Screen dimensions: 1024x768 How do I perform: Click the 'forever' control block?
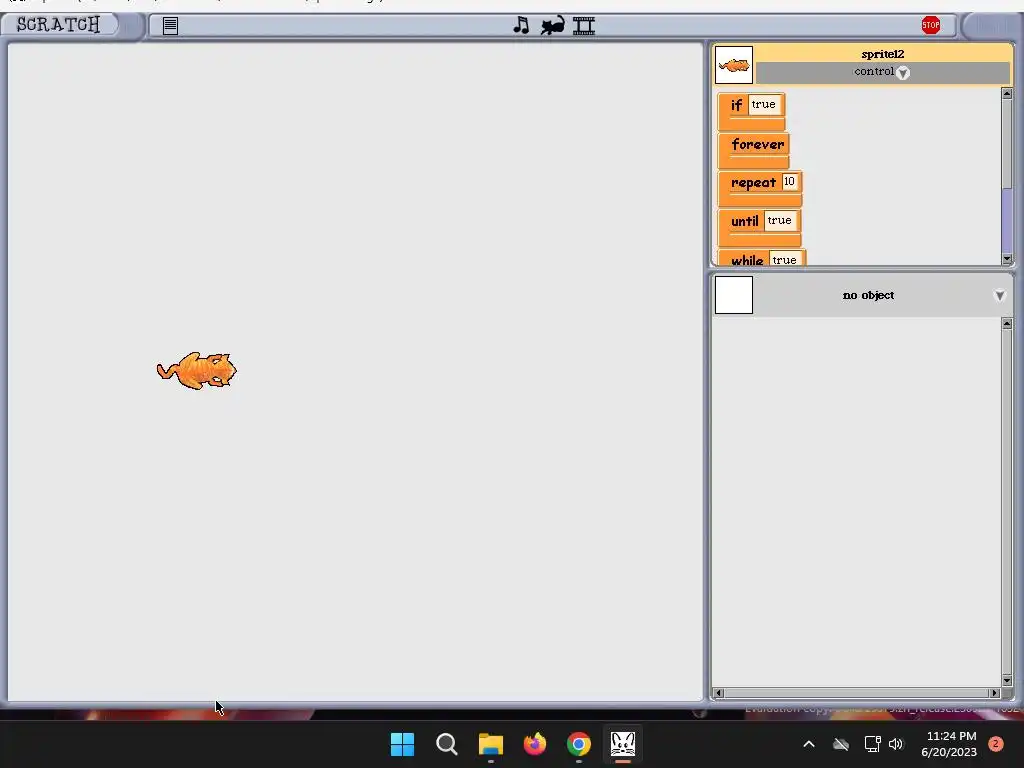[x=754, y=150]
